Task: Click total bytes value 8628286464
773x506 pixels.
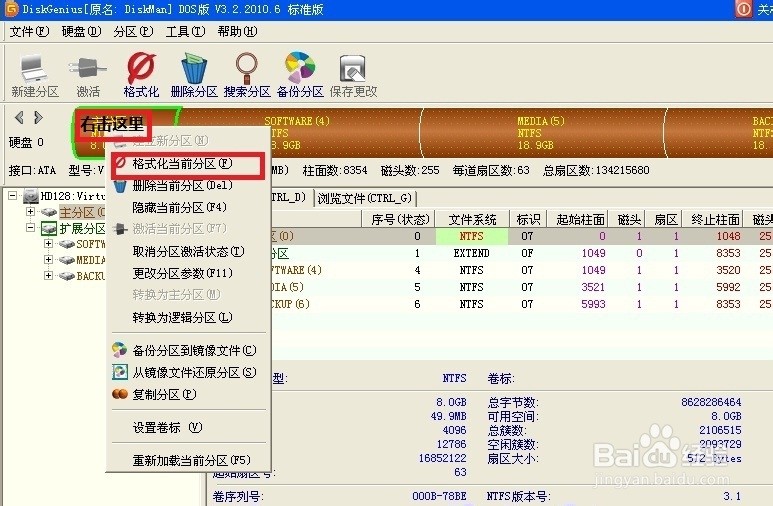Action: tap(711, 402)
